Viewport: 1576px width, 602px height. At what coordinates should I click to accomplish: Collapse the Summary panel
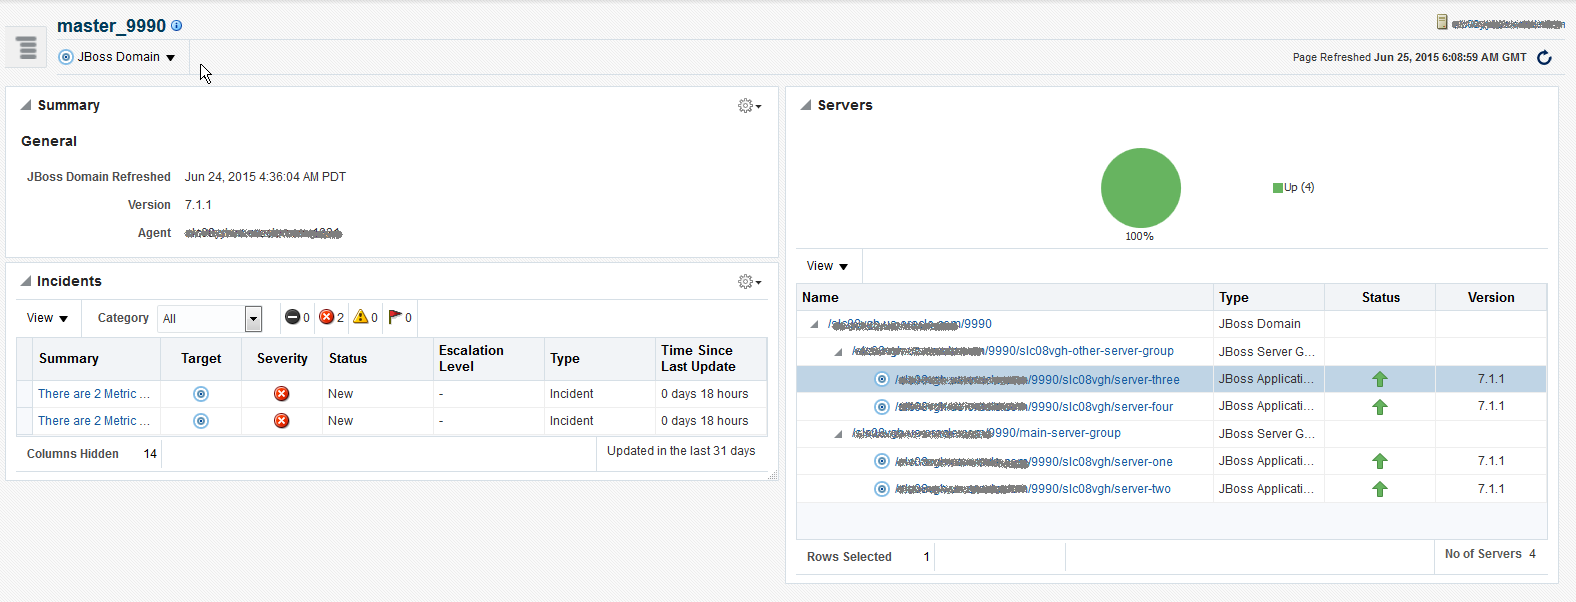click(x=25, y=105)
